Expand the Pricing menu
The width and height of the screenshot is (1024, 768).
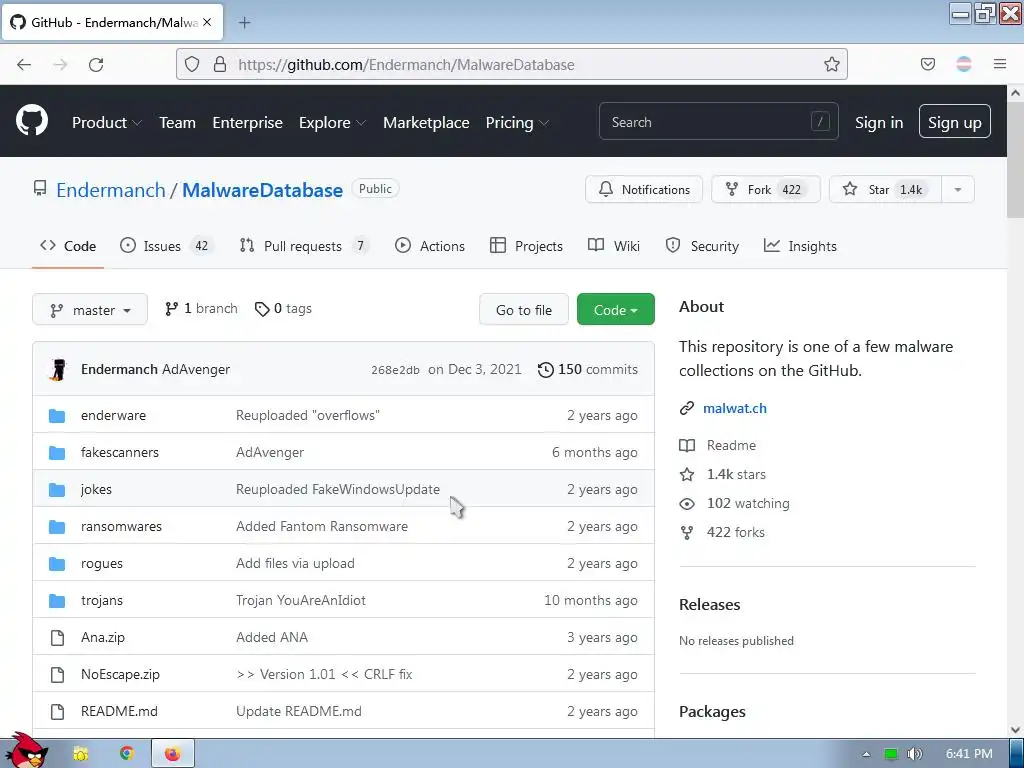pyautogui.click(x=517, y=122)
